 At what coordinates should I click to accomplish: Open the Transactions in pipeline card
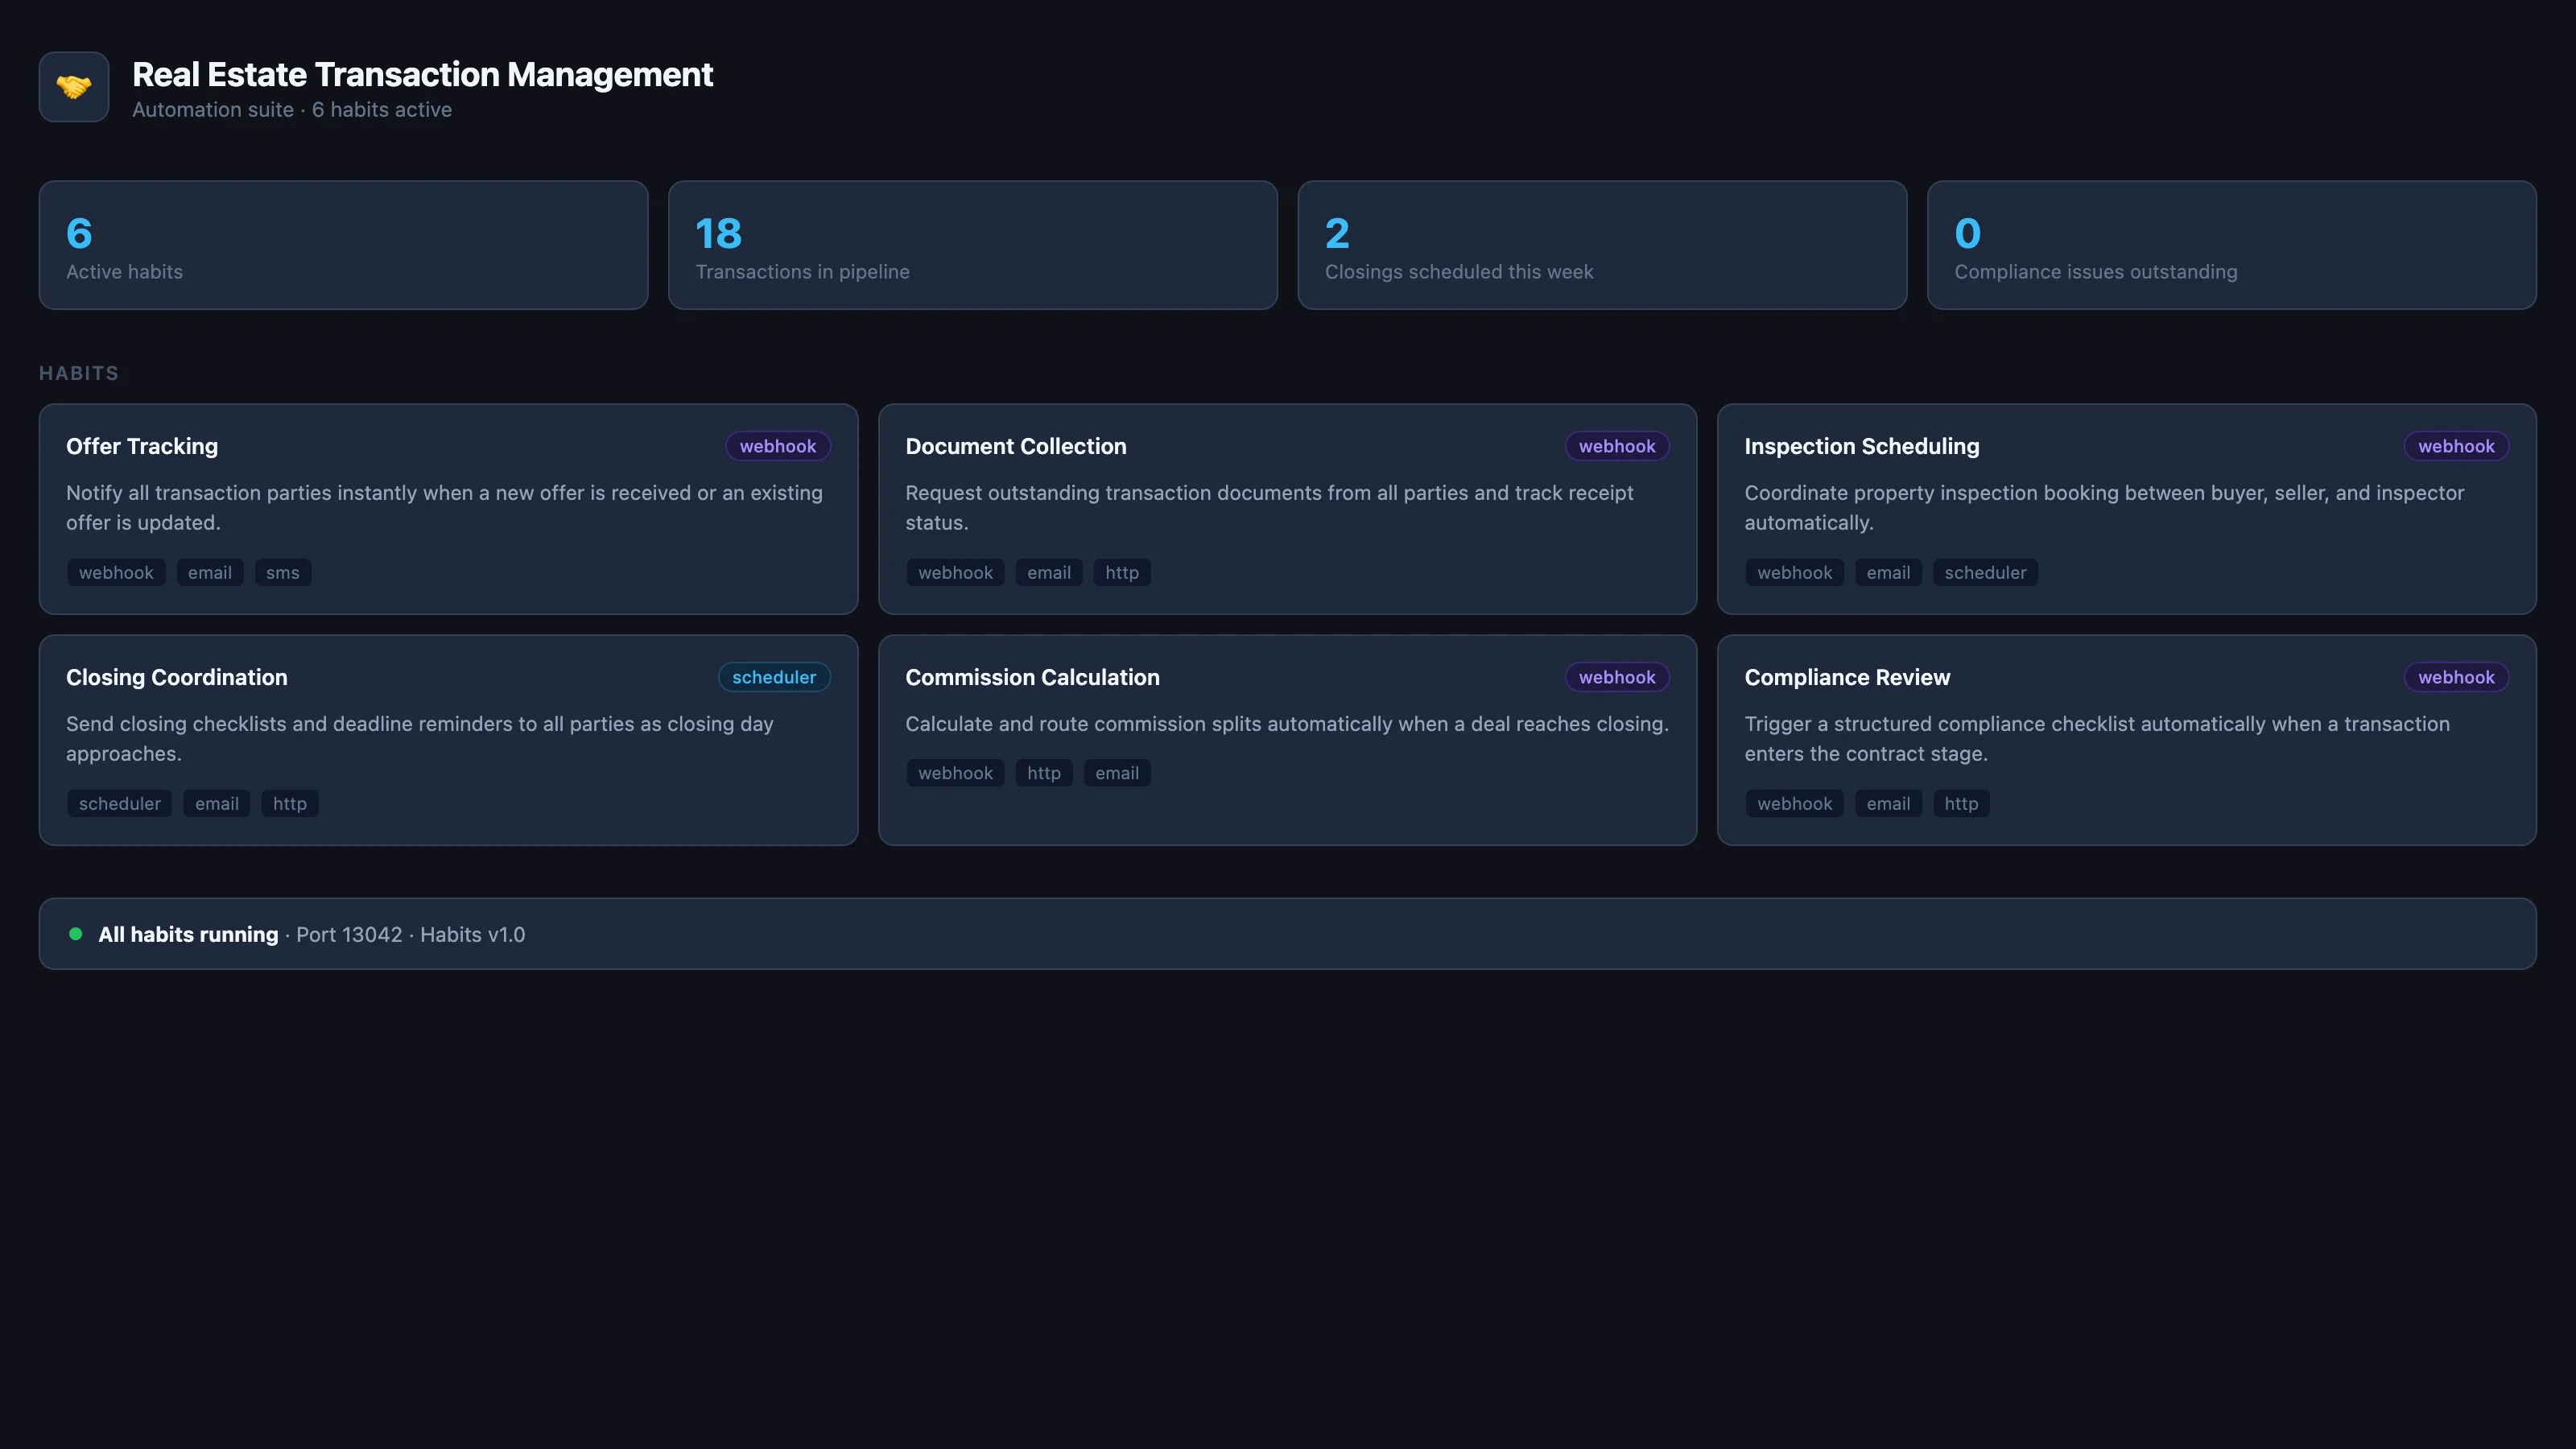pos(973,245)
